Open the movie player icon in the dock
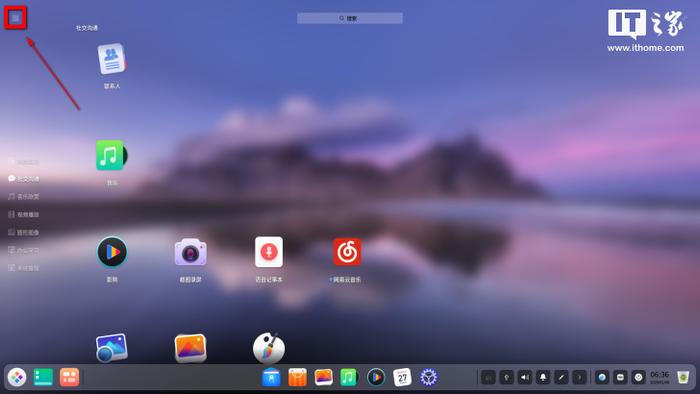 point(376,377)
